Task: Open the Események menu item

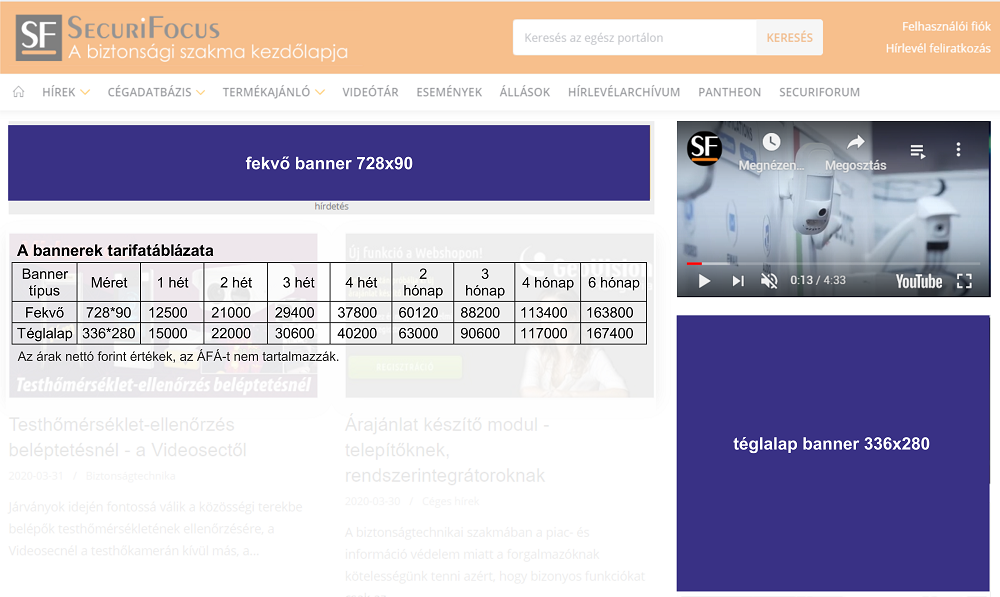Action: coord(449,92)
